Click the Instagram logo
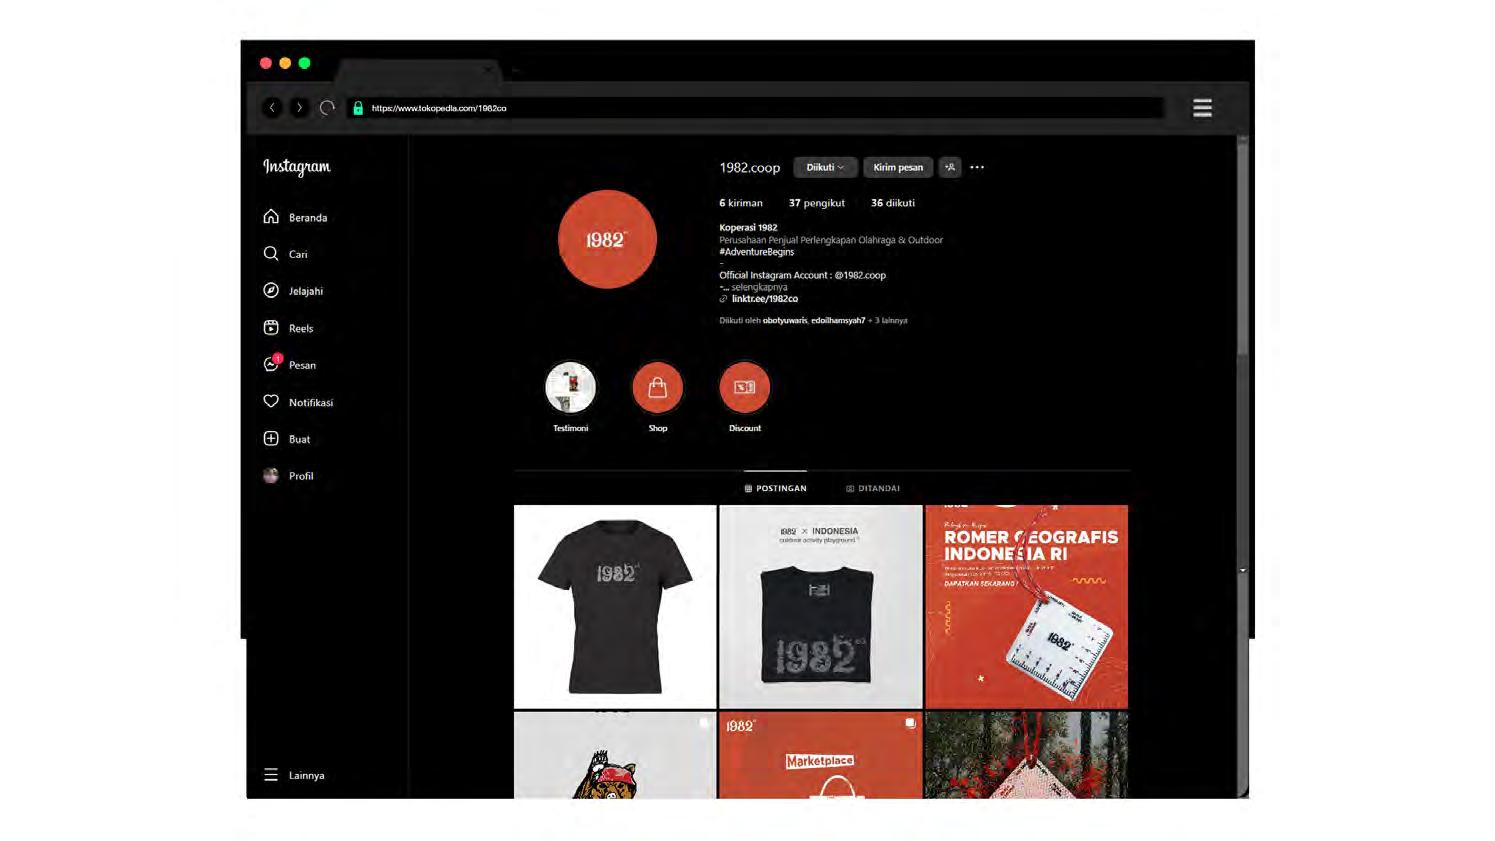 [297, 167]
